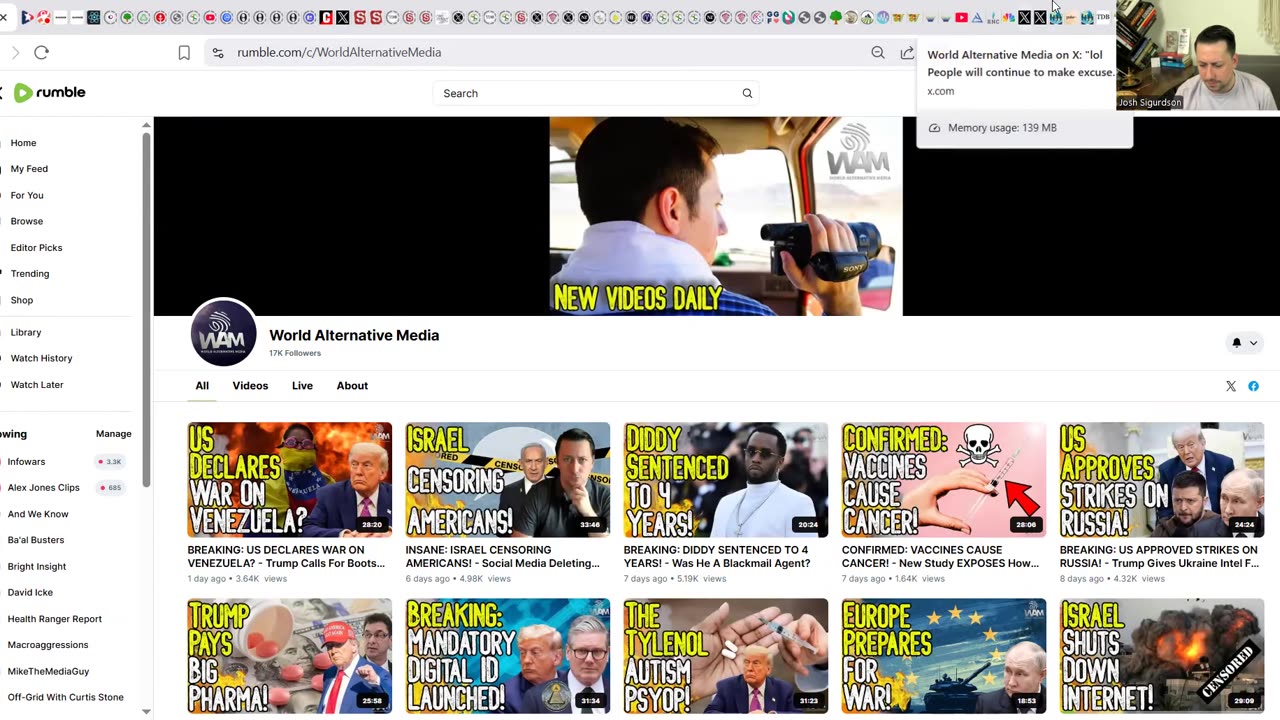Click the Manage following link

[113, 434]
